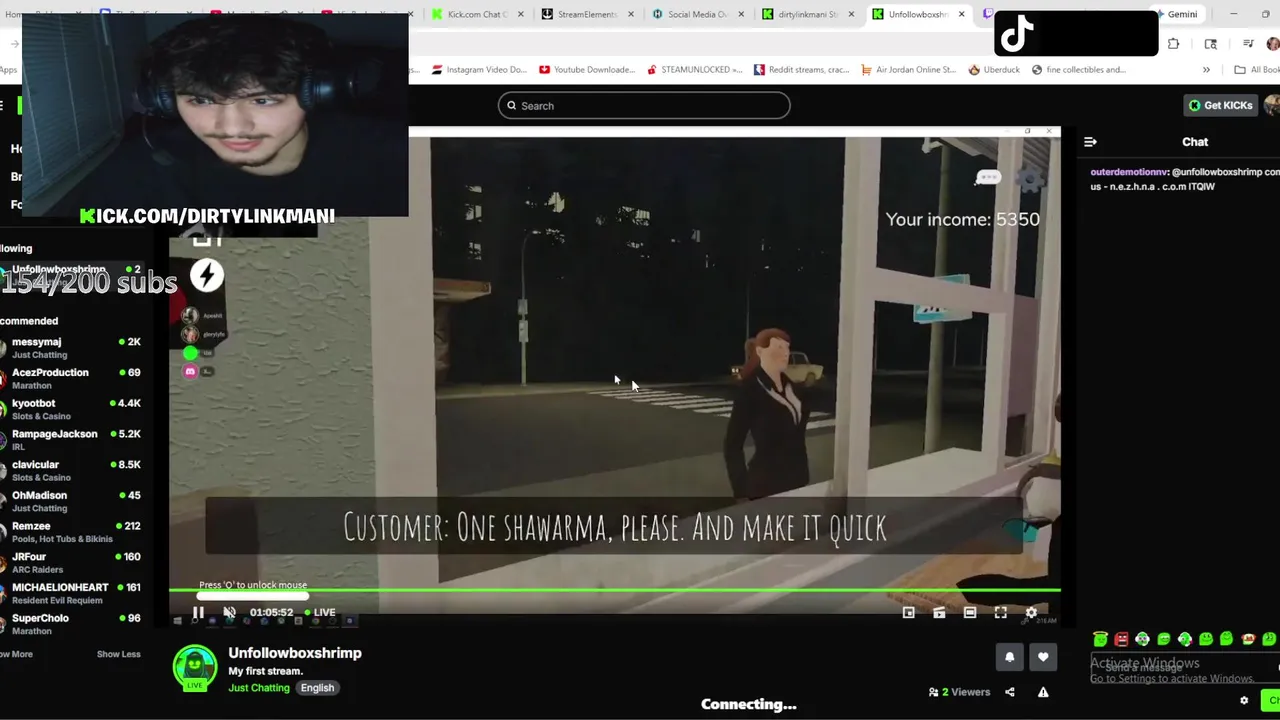Pick the red emote in chat emote bar
The width and height of the screenshot is (1280, 720).
coord(1121,639)
